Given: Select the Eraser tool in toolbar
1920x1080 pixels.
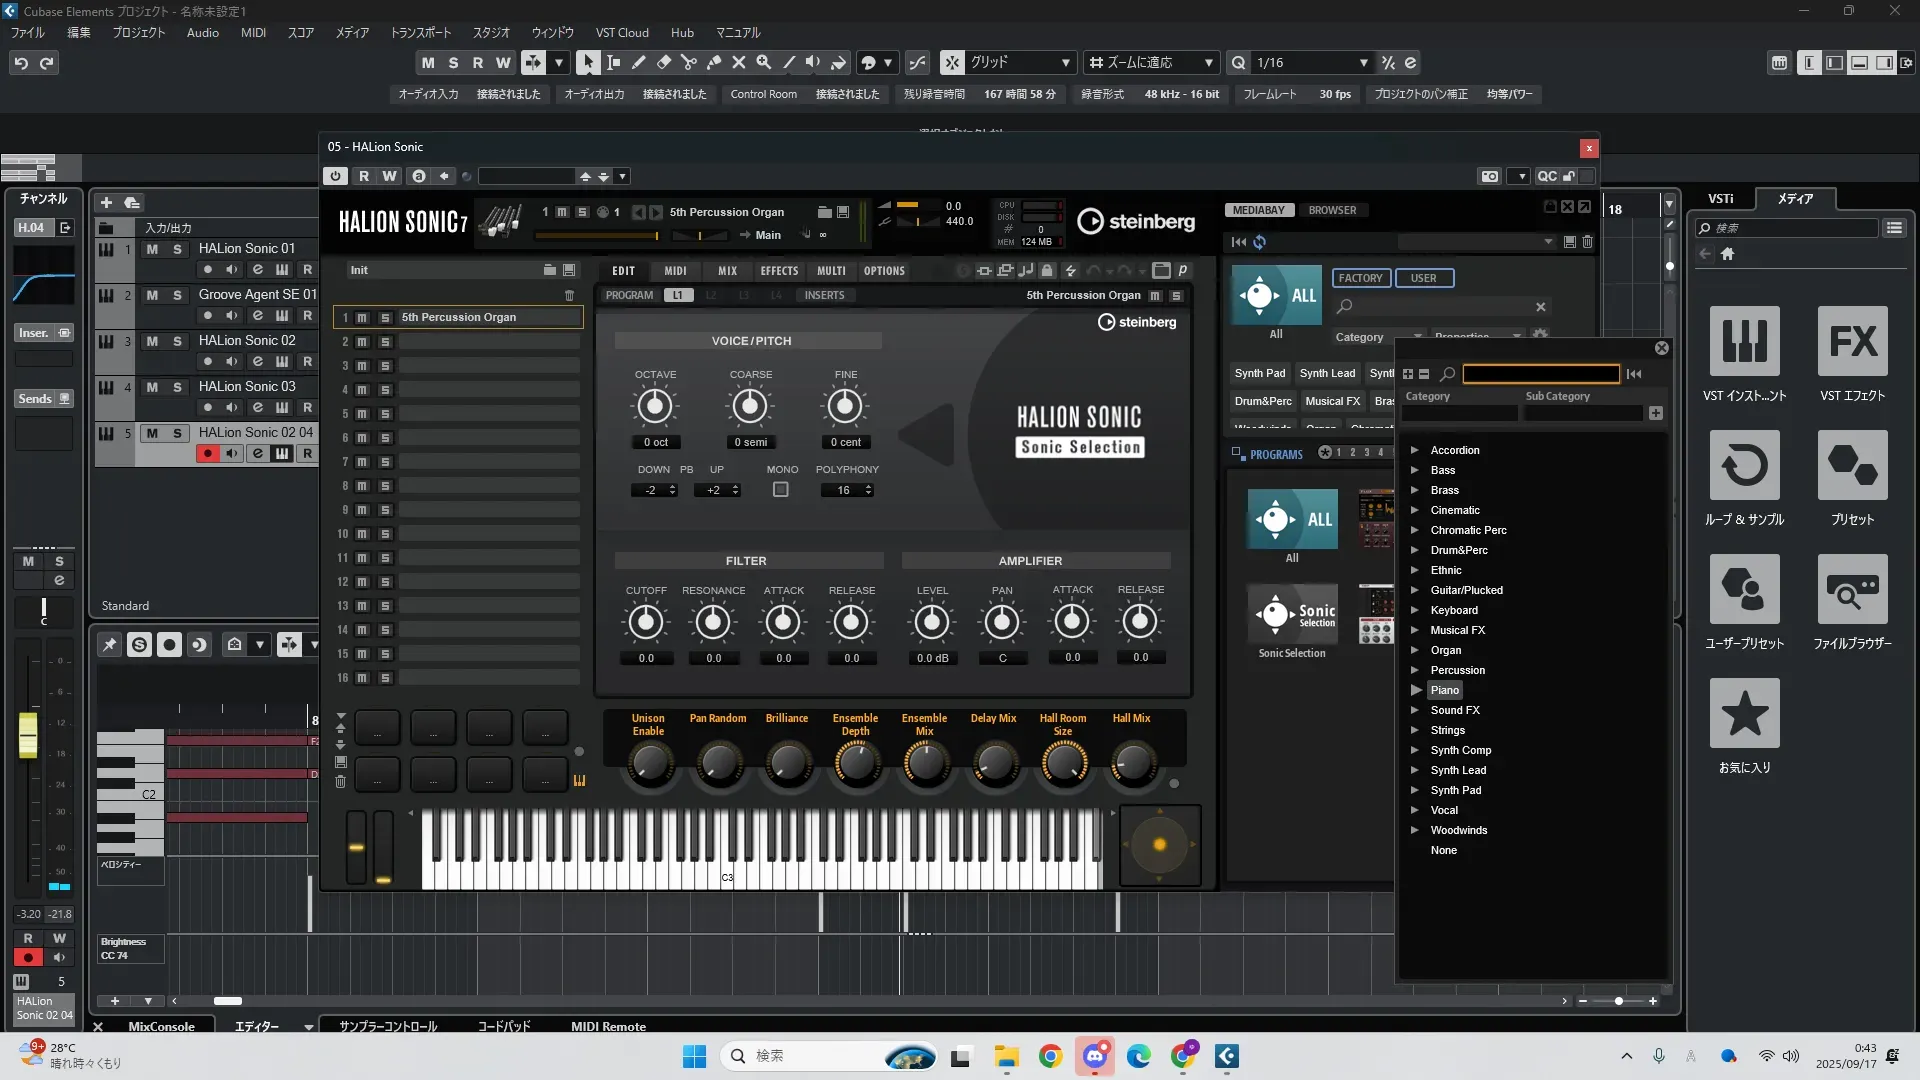Looking at the screenshot, I should click(663, 62).
